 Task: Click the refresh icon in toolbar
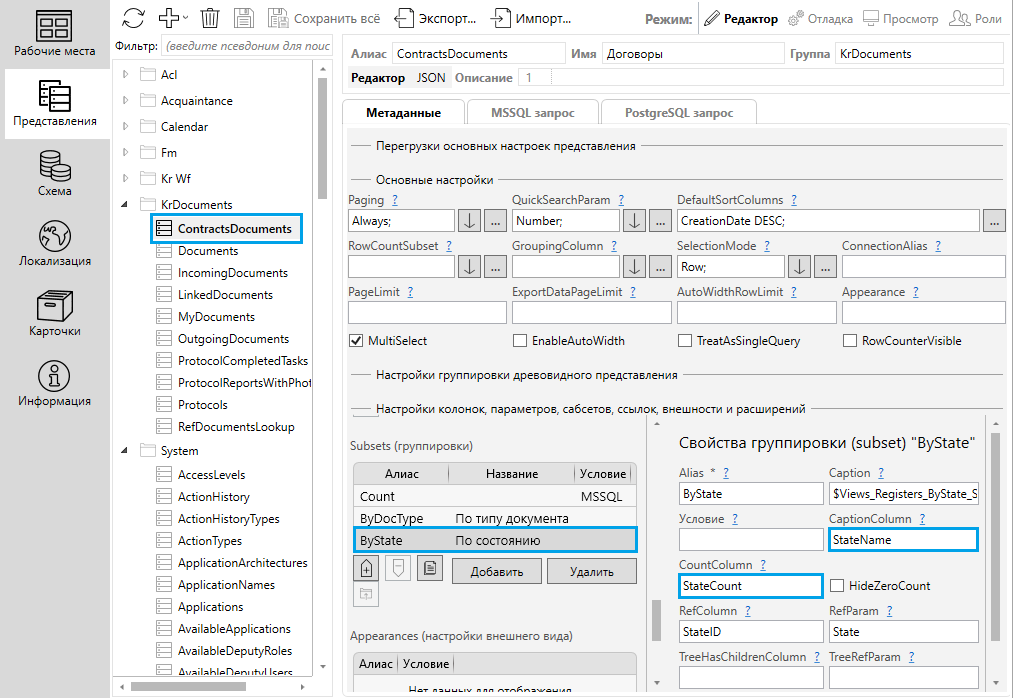pos(133,18)
